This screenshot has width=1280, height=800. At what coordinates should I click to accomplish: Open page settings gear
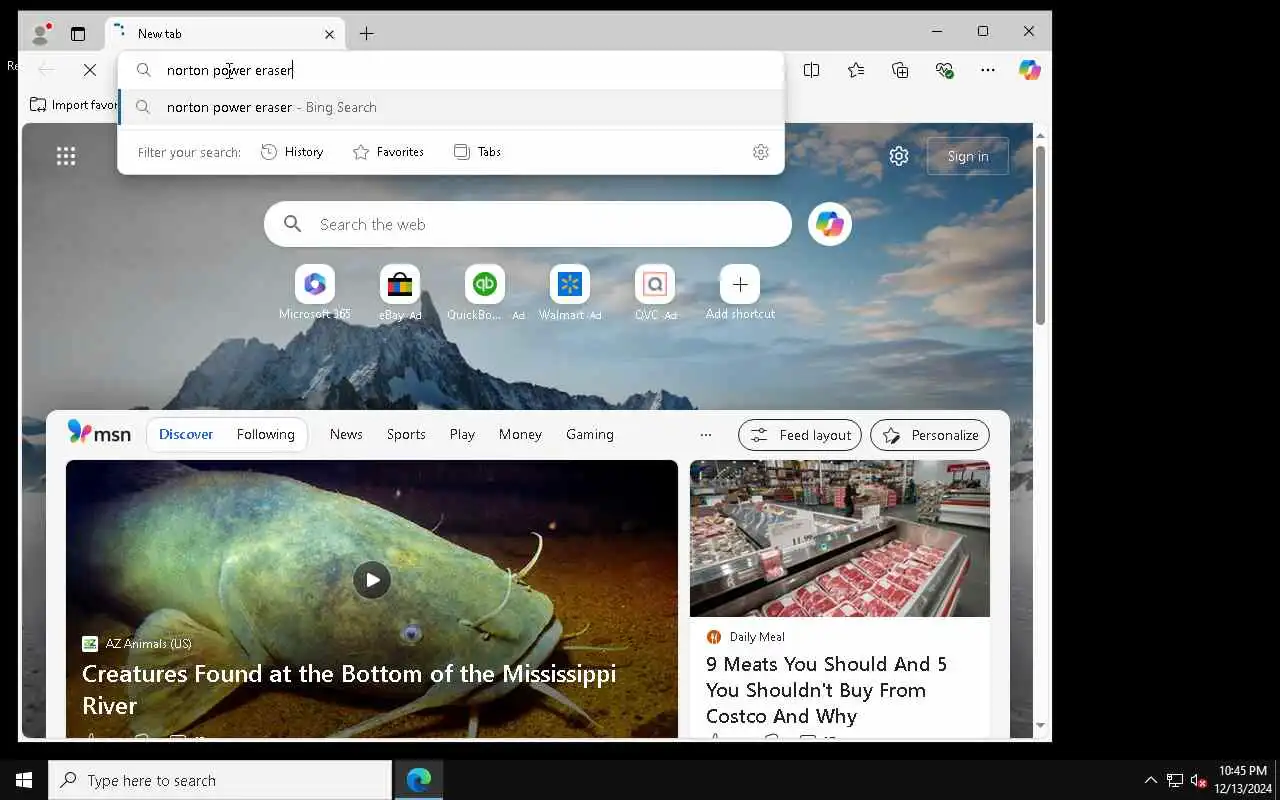pyautogui.click(x=899, y=156)
